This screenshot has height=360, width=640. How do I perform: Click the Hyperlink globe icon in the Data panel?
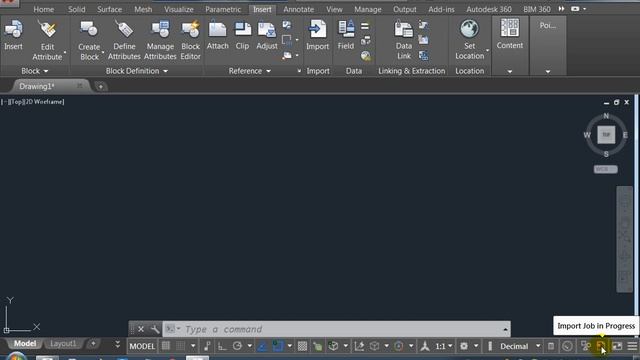pyautogui.click(x=366, y=56)
